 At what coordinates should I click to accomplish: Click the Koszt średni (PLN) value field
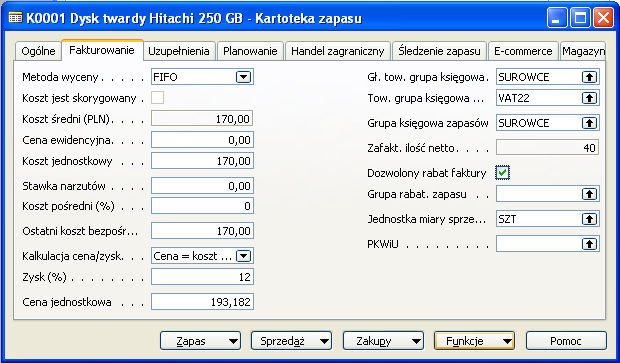pos(202,119)
